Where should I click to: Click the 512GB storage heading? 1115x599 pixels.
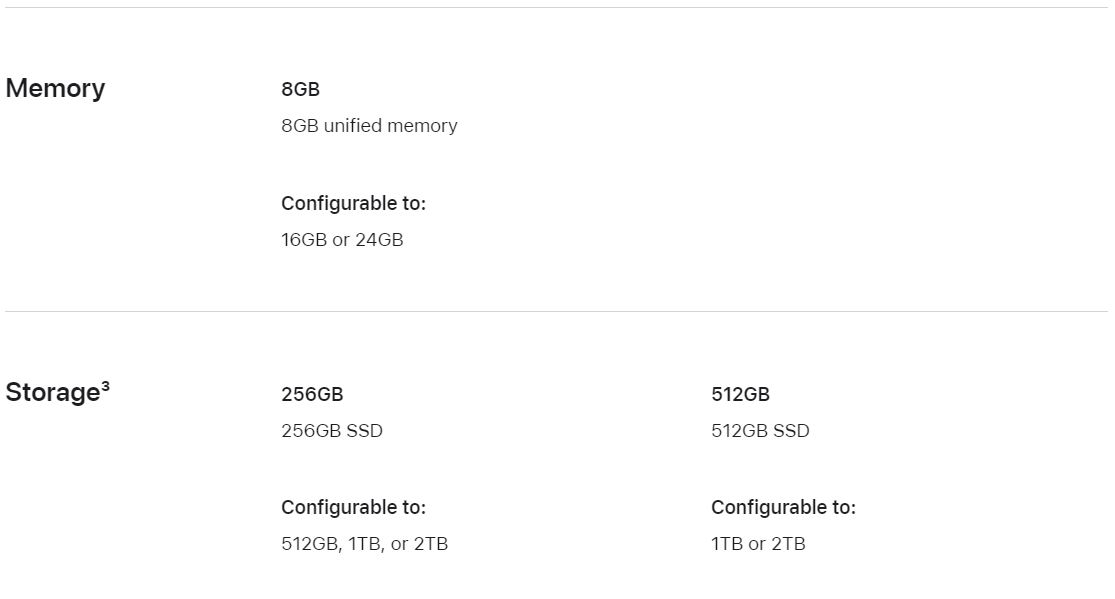[x=740, y=394]
